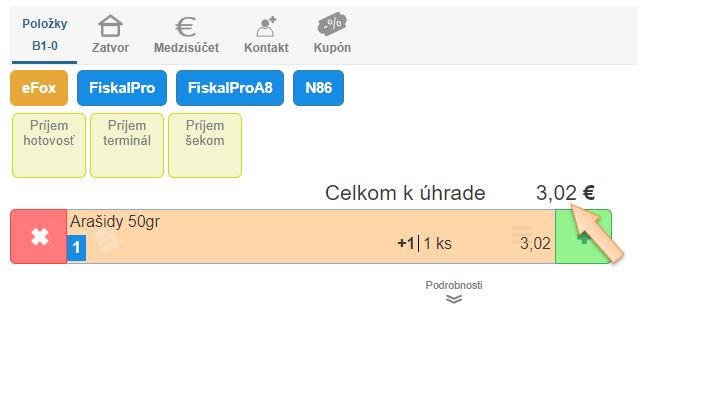
Task: Choose the FiskalProA8 button
Action: click(x=230, y=88)
